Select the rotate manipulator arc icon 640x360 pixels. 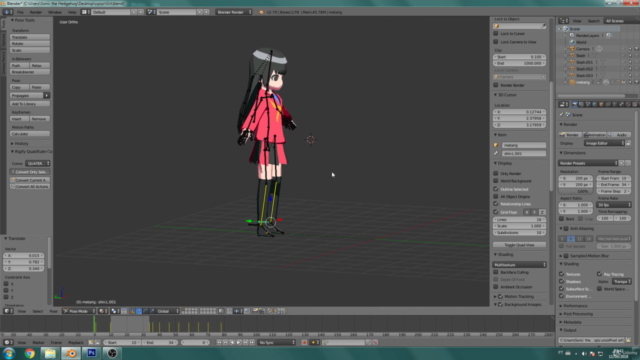[146, 311]
